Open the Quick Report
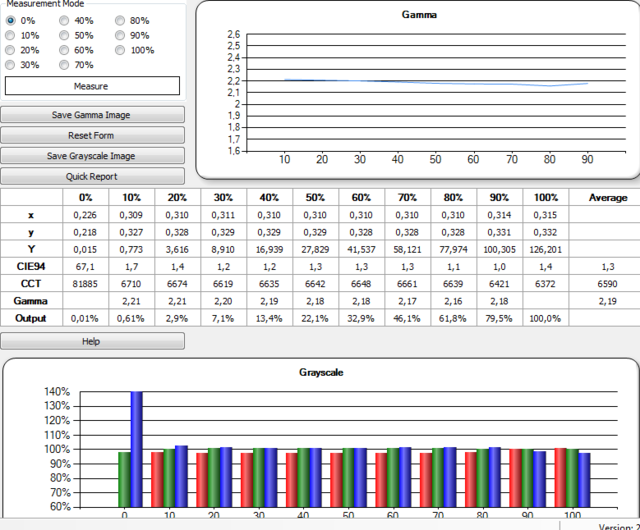The width and height of the screenshot is (640, 530). coord(92,176)
